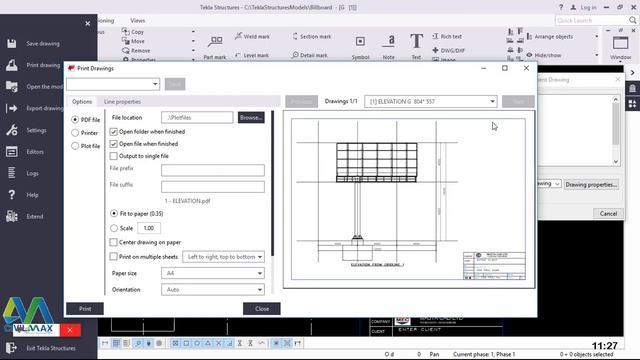Click the Copy tool in ribbon
Viewport: 640px width, 360px height.
click(133, 31)
